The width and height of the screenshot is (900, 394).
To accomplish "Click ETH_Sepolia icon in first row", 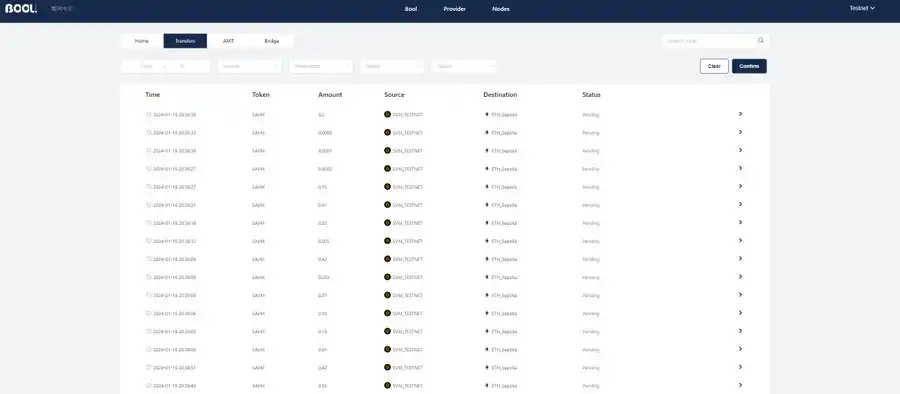I will tap(487, 114).
